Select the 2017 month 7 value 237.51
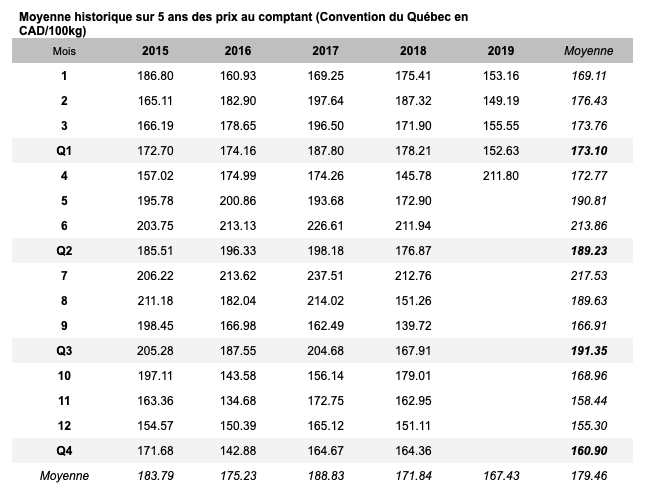The image size is (658, 503). pyautogui.click(x=325, y=275)
